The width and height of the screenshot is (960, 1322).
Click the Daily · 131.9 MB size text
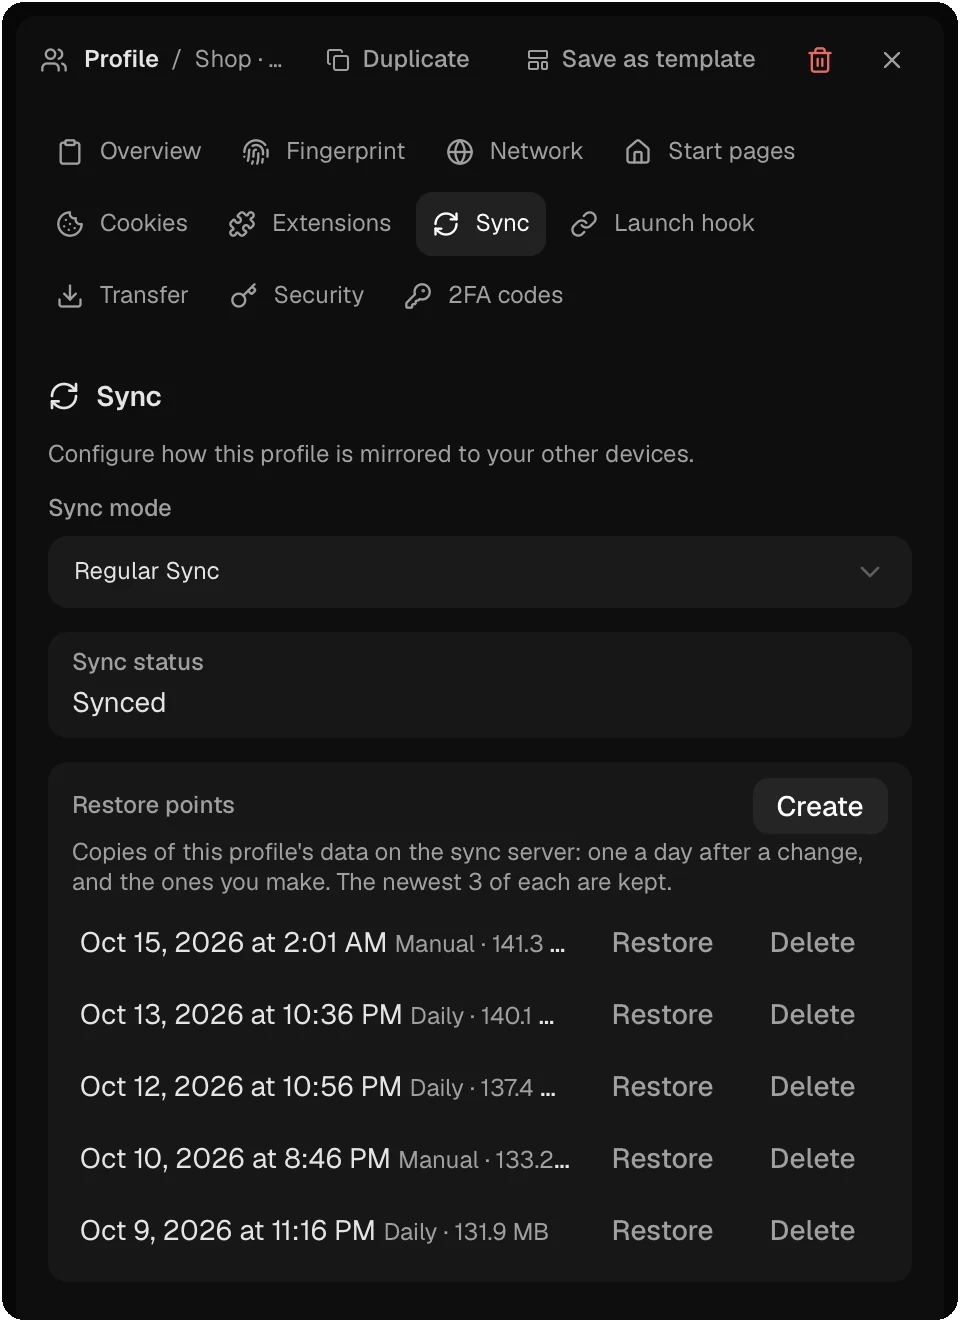(466, 1232)
